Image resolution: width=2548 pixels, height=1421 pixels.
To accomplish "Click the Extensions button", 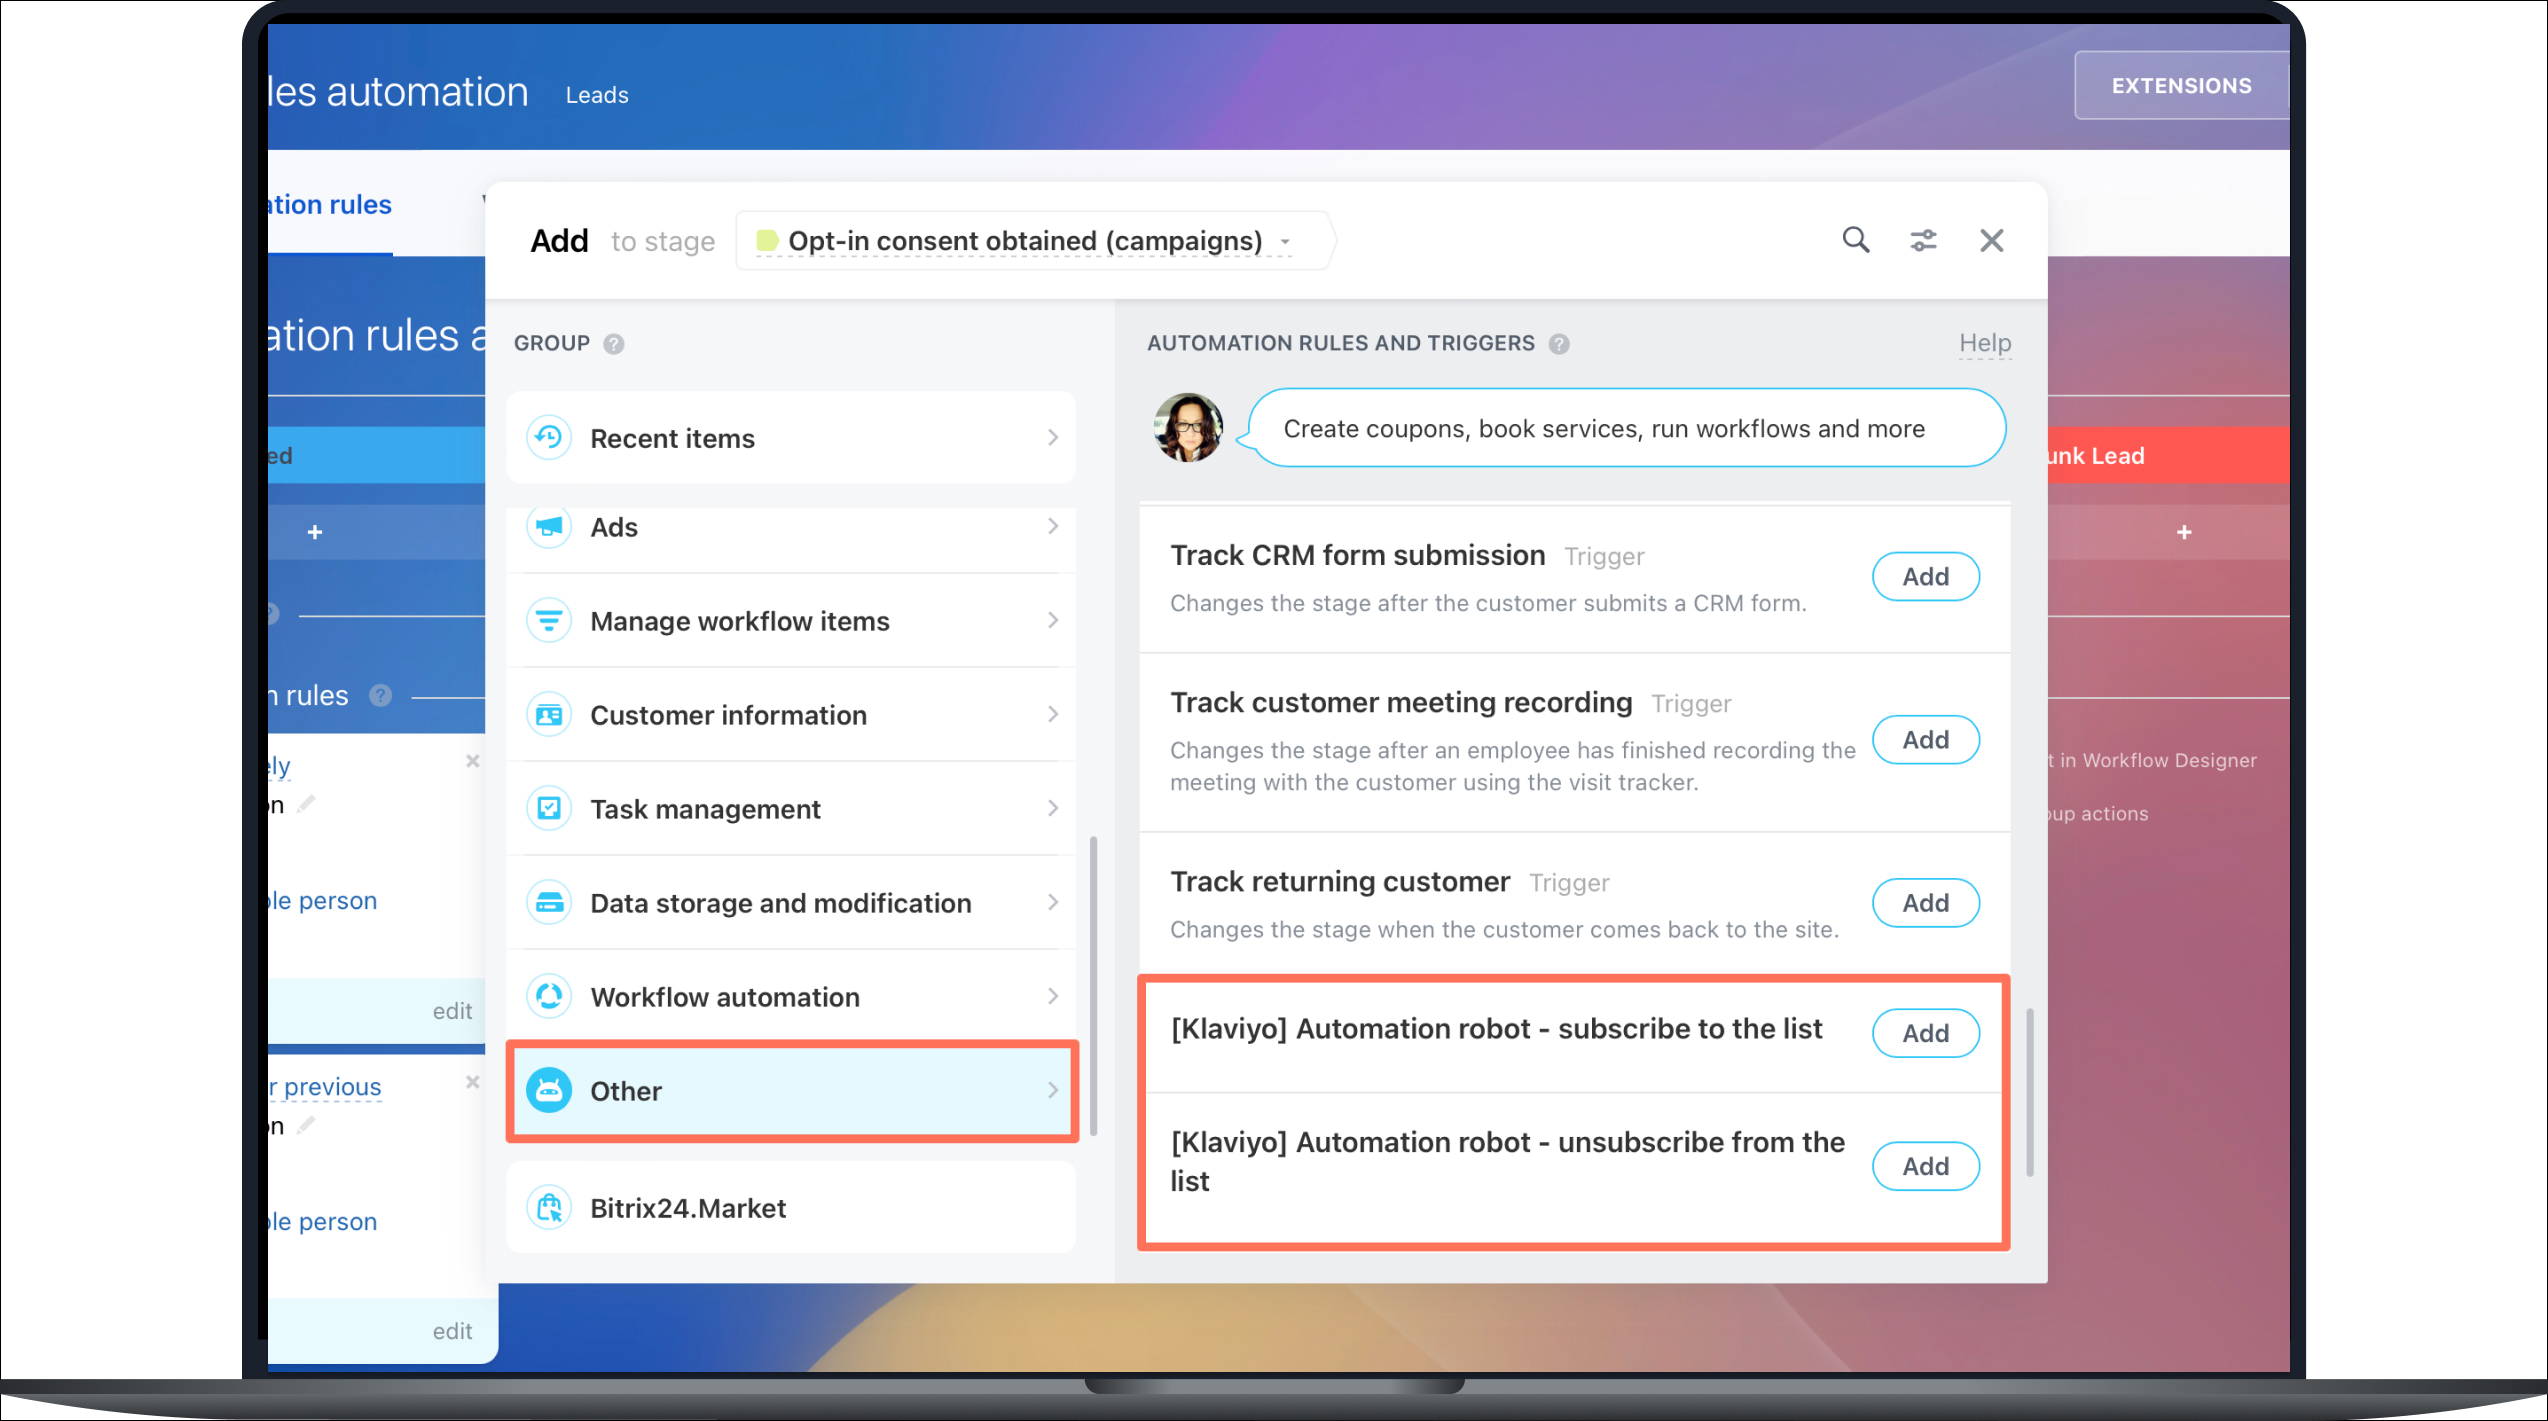I will [2180, 86].
